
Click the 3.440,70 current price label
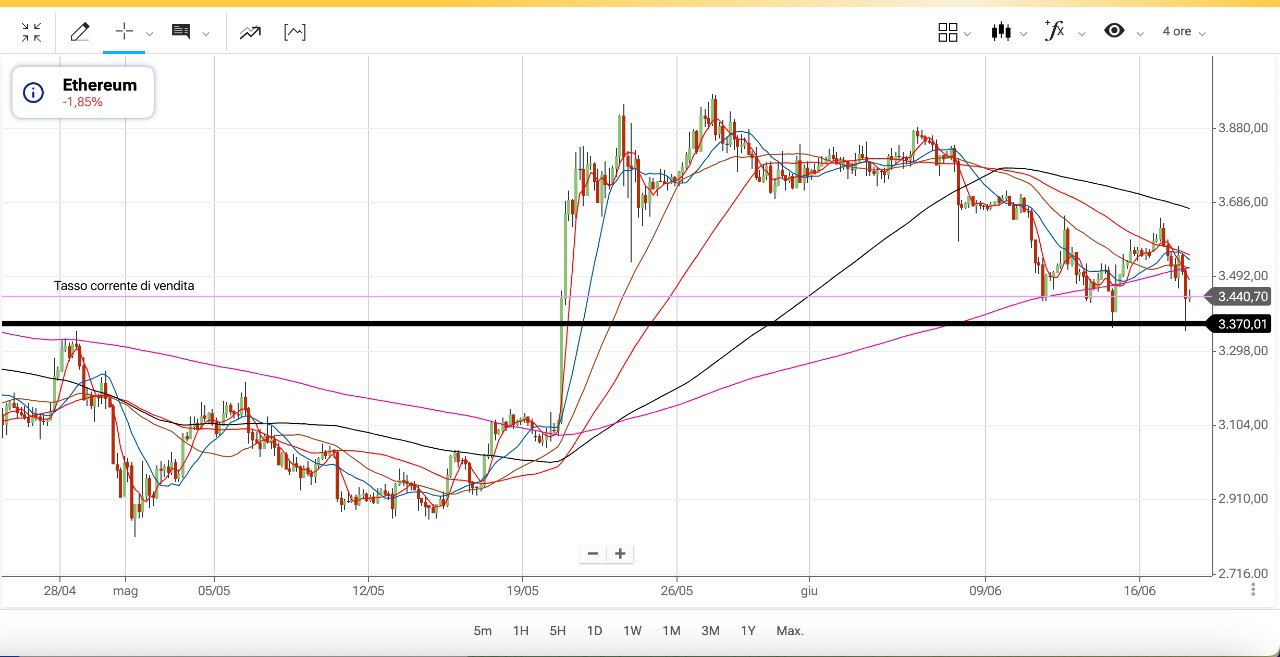(1242, 296)
